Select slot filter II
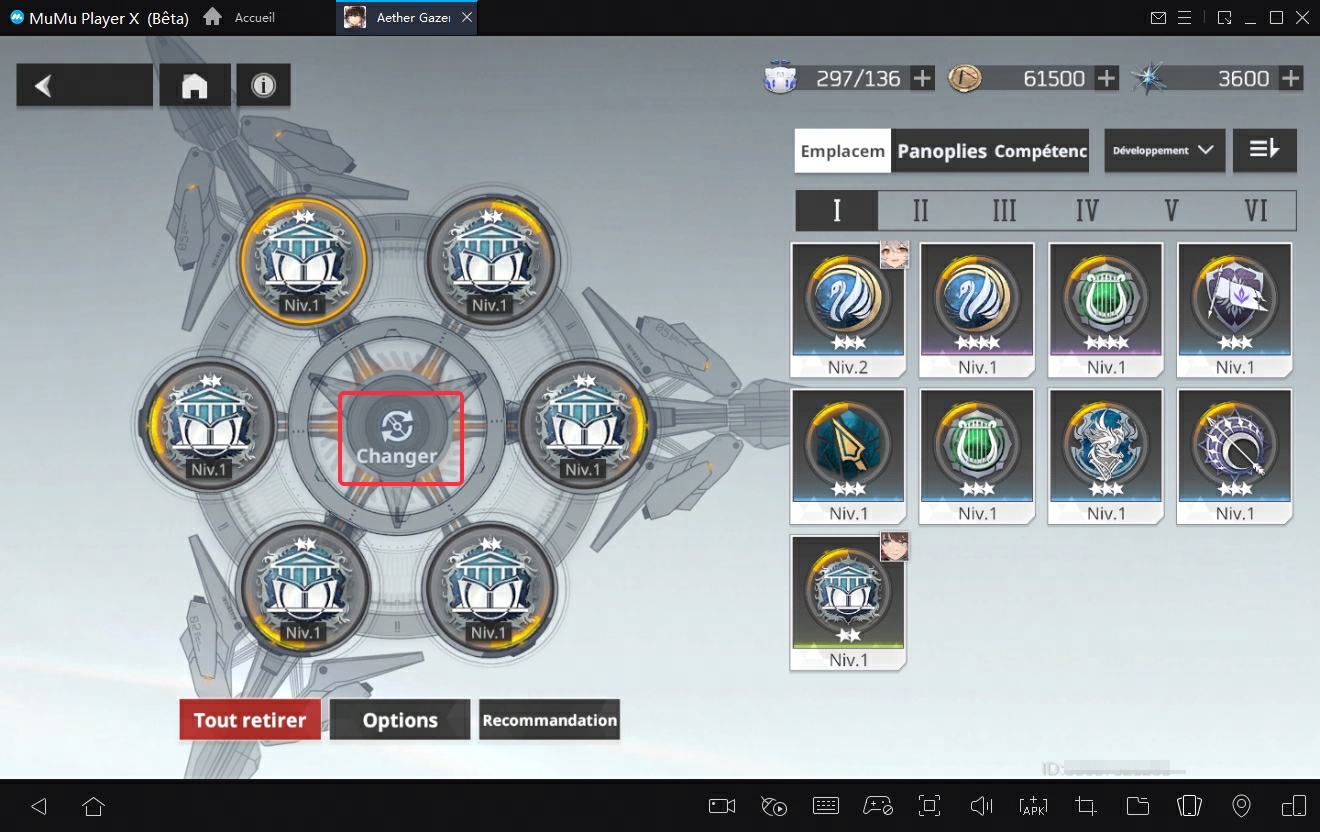 (x=920, y=211)
